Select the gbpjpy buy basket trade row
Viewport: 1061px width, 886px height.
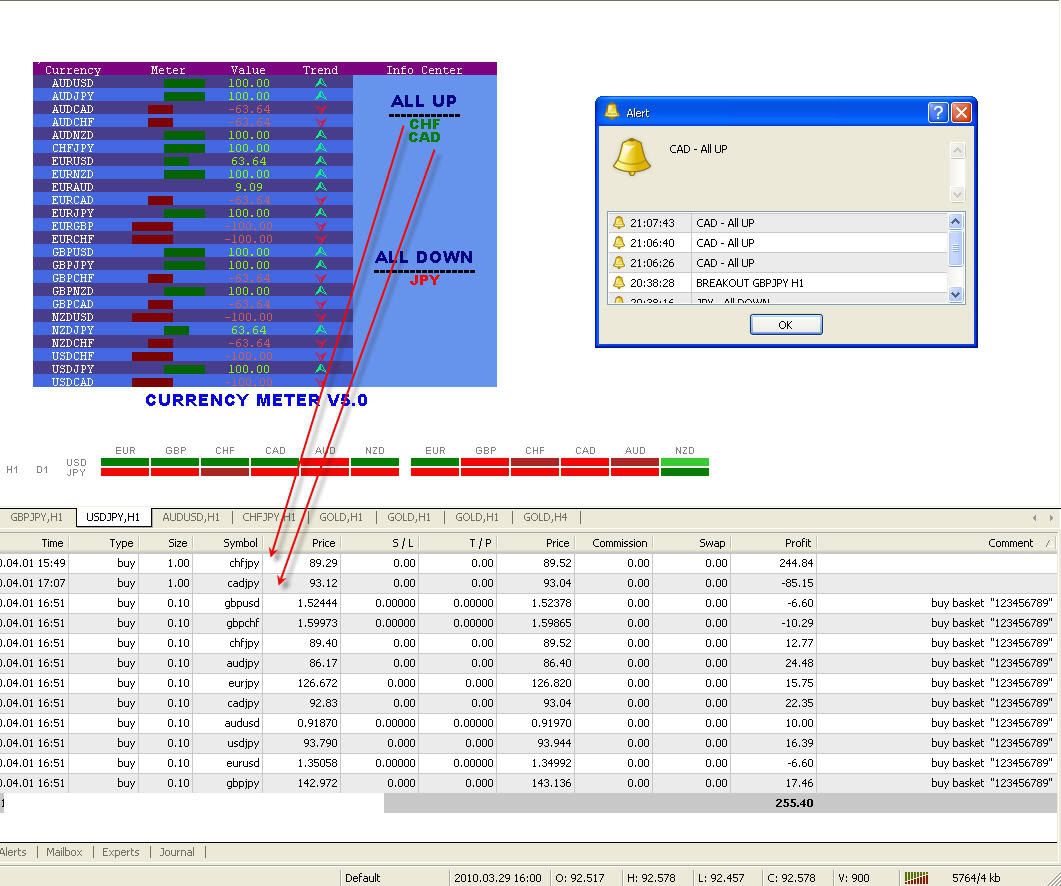[528, 783]
